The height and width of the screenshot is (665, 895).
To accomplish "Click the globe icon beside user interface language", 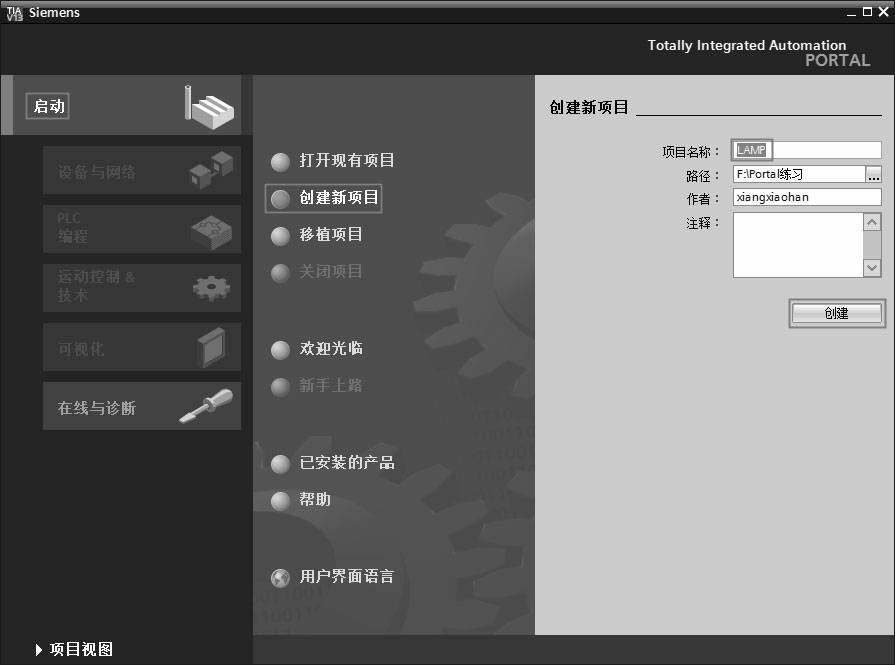I will tap(281, 578).
